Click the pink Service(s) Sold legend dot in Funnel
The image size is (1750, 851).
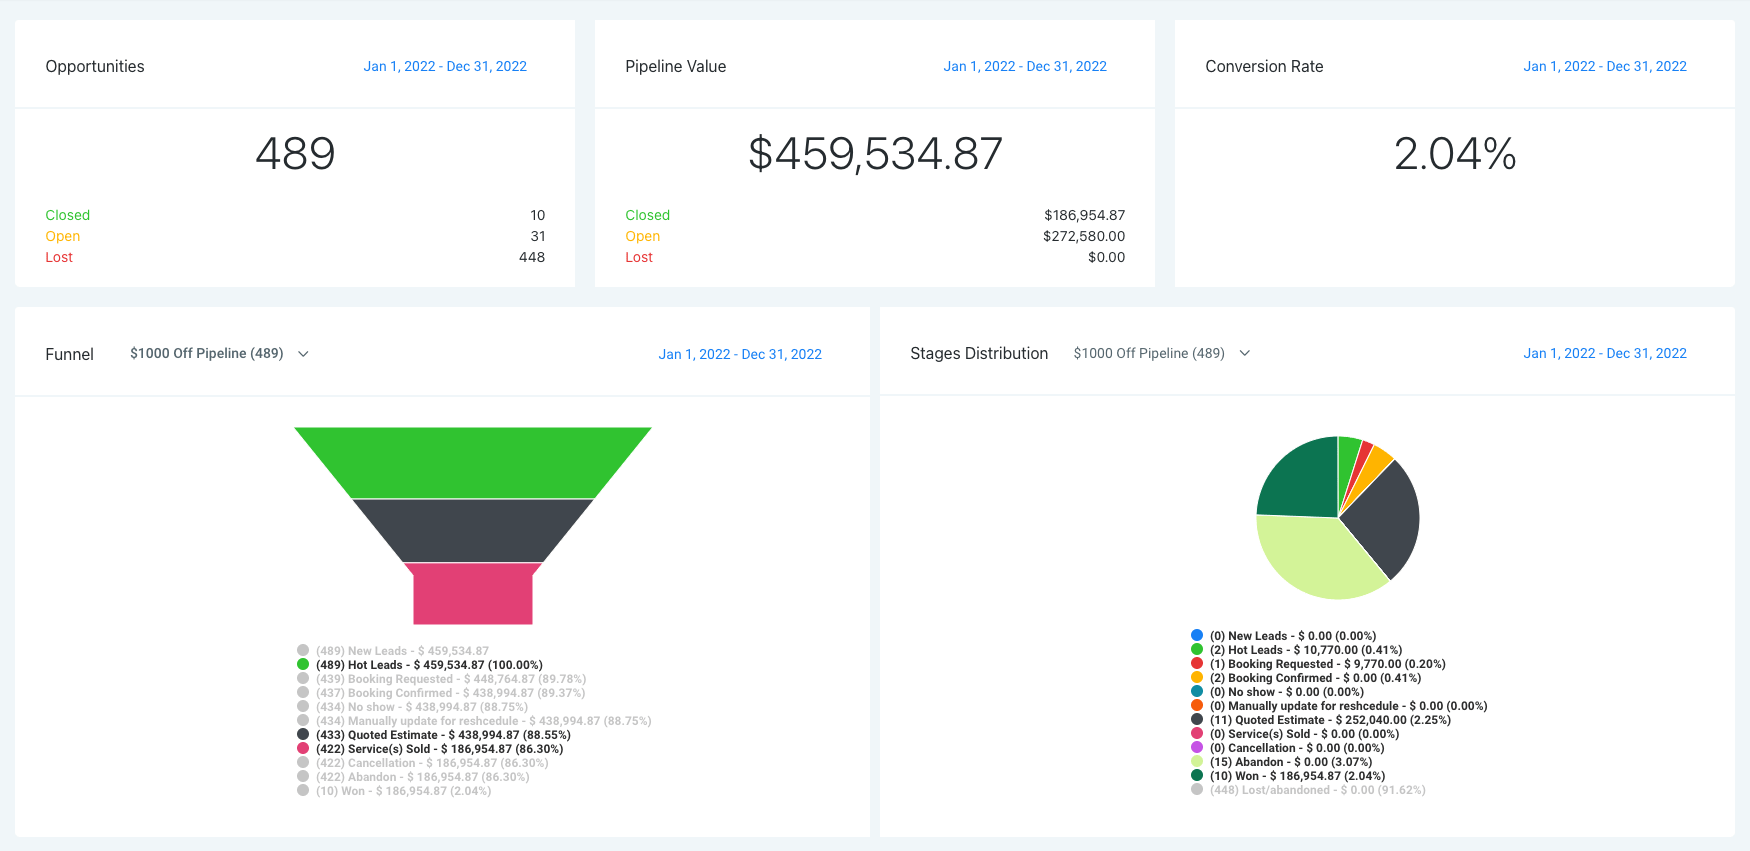[x=303, y=748]
